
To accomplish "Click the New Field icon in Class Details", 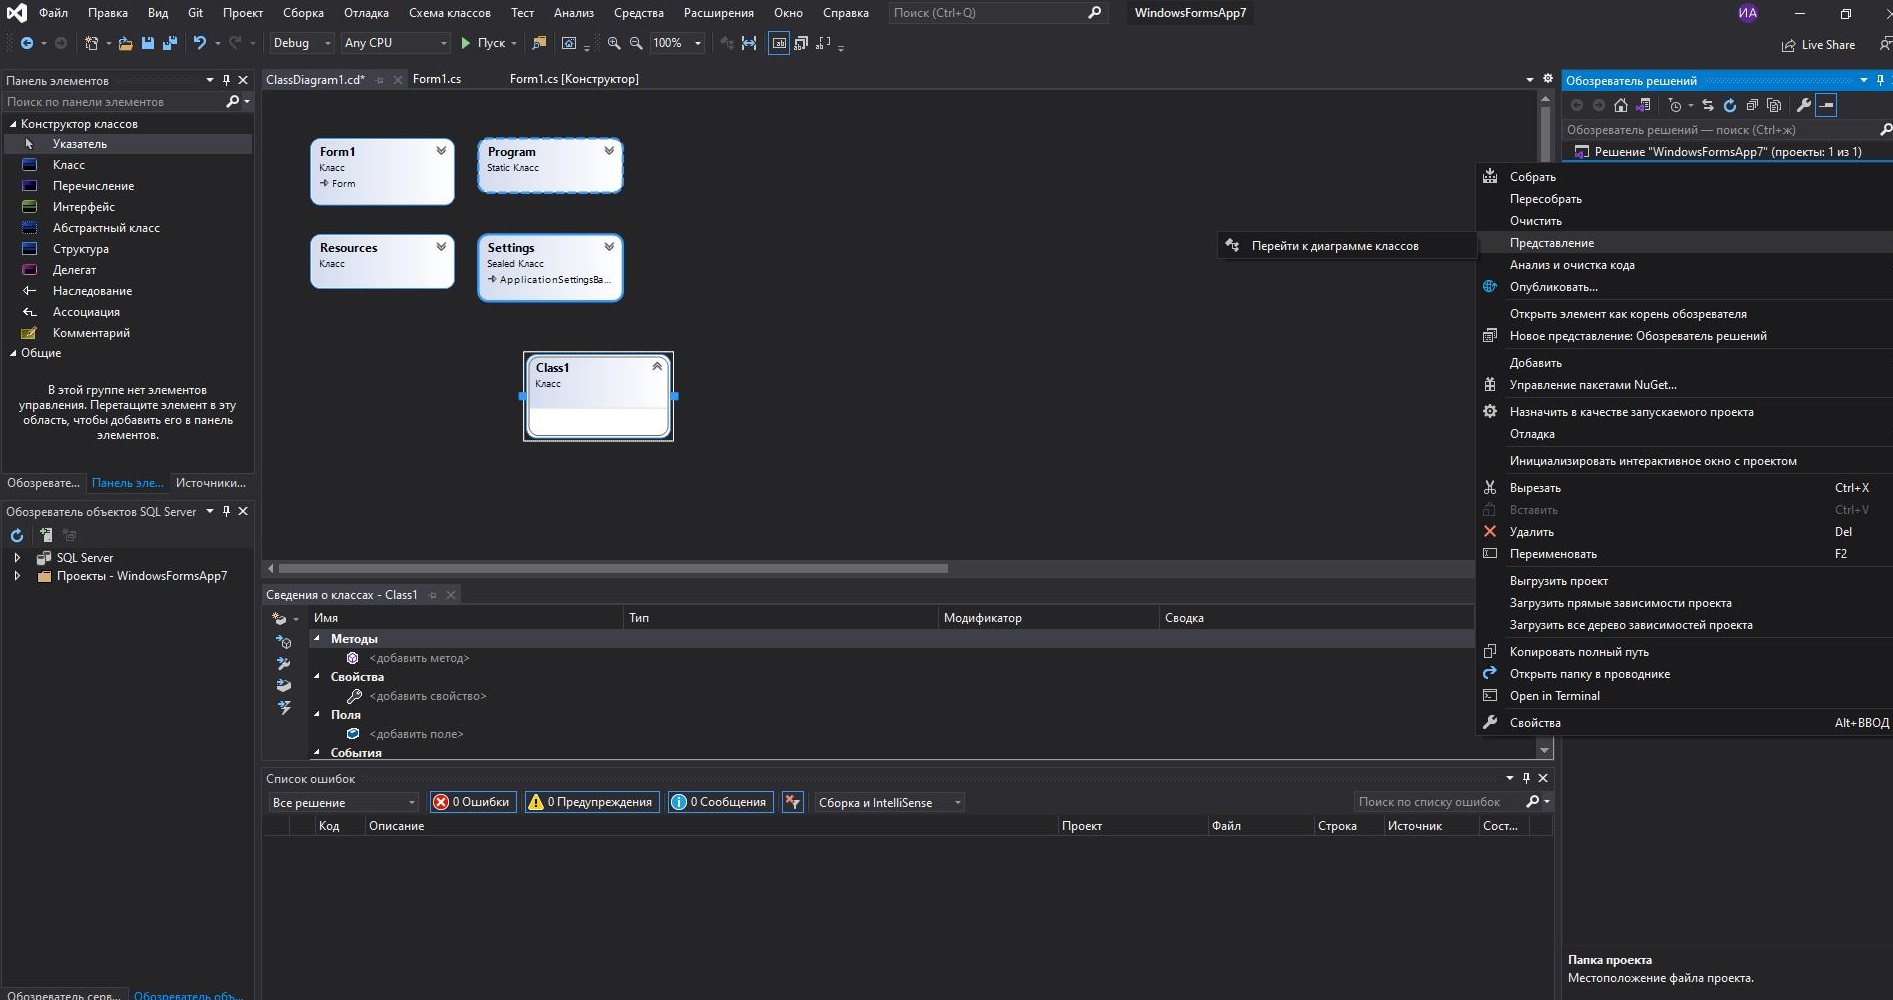I will 284,686.
